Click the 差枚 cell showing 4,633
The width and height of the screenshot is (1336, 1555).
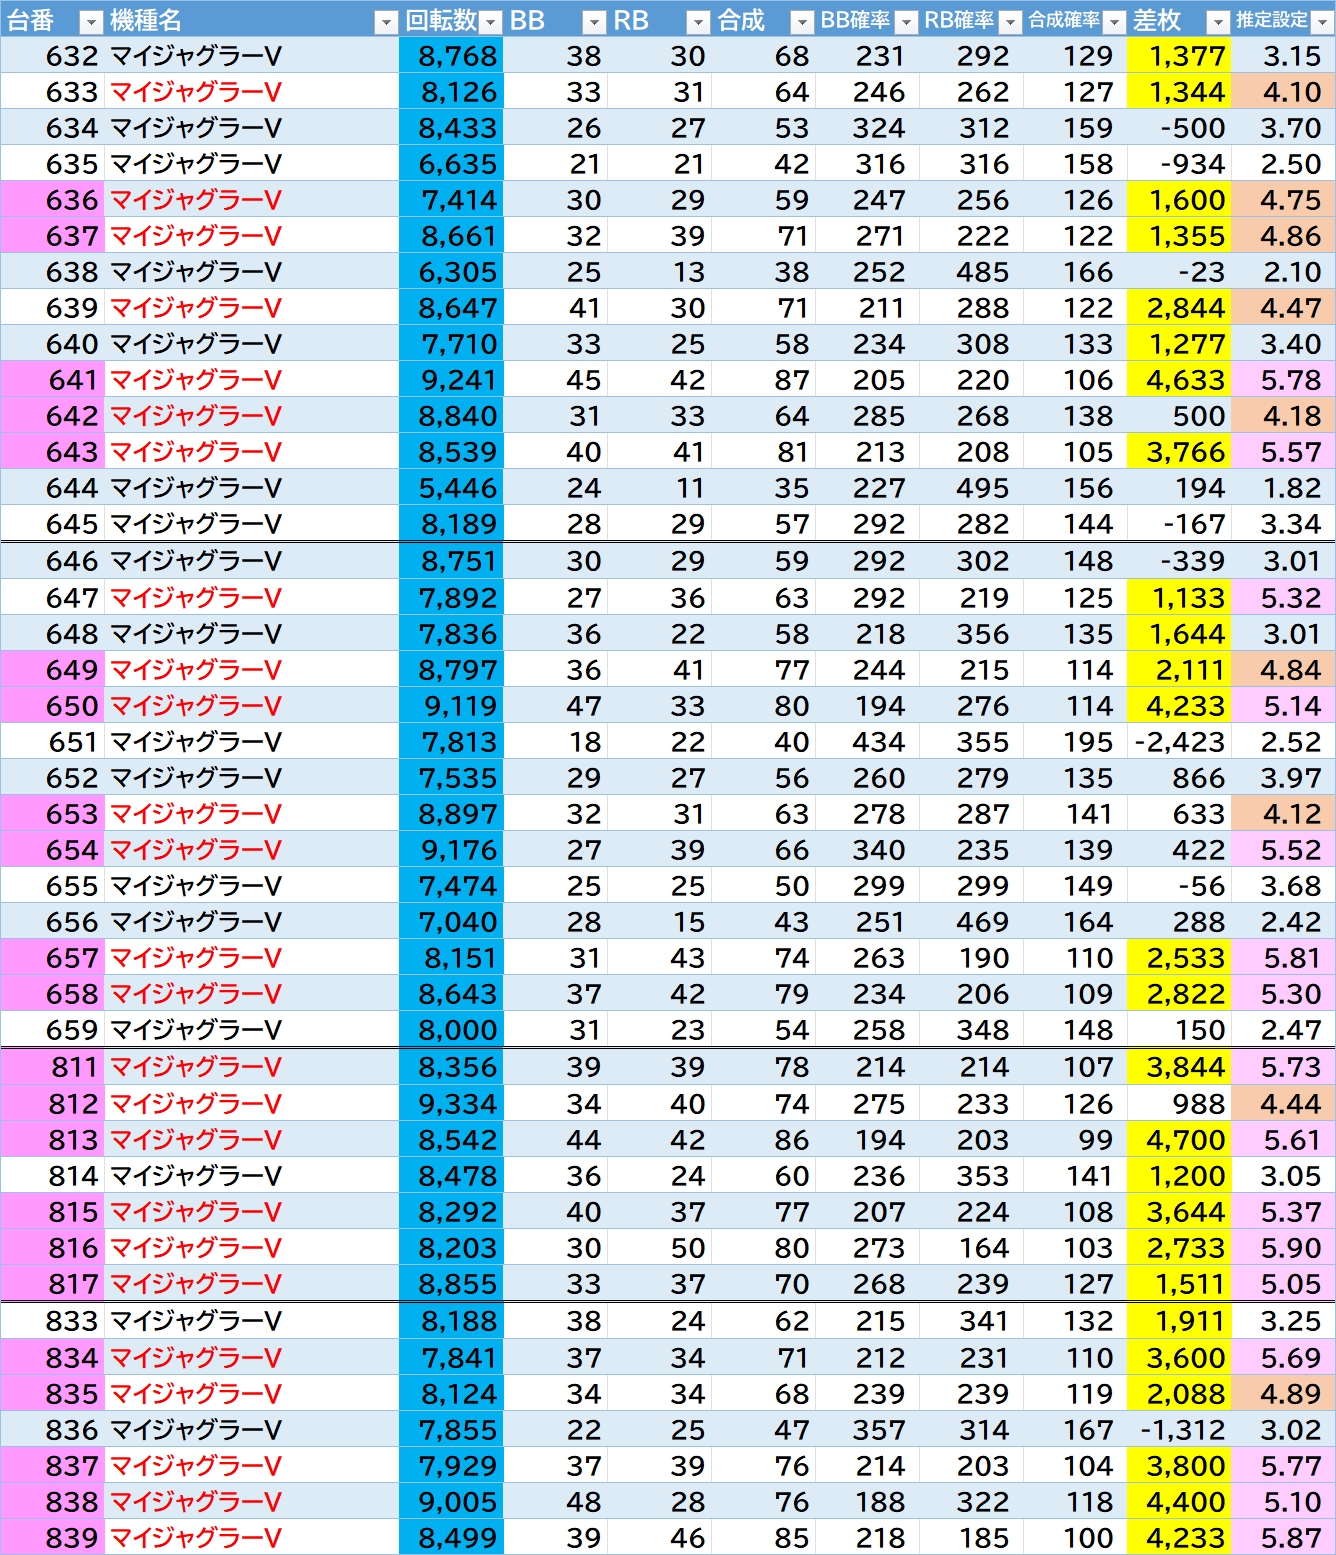(x=1185, y=380)
